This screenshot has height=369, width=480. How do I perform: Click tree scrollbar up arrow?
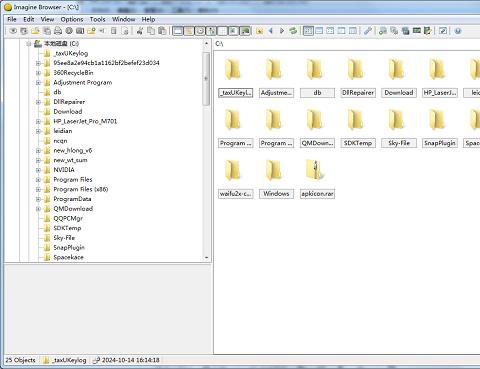pos(206,44)
